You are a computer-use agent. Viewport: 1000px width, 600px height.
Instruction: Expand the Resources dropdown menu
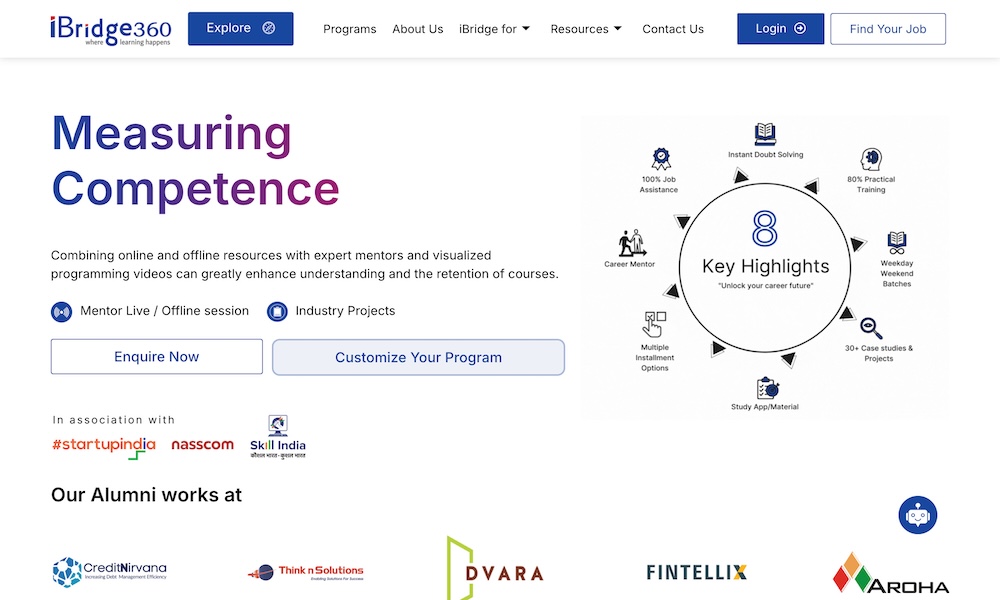[x=586, y=29]
